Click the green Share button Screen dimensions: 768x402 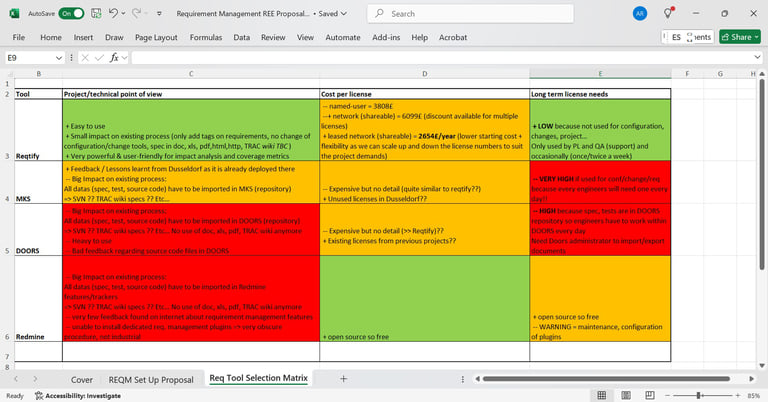coord(740,37)
